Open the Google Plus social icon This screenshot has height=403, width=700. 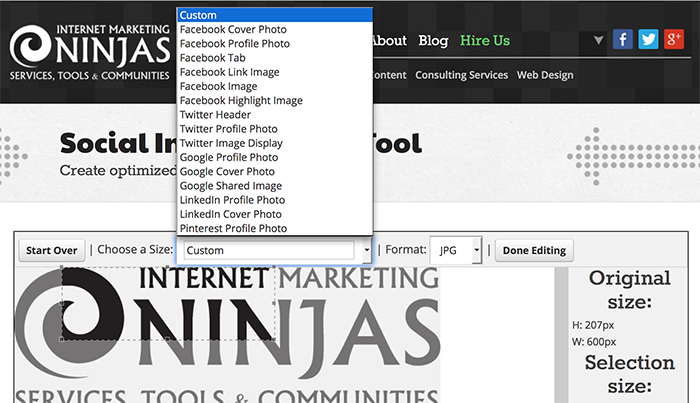tap(674, 39)
